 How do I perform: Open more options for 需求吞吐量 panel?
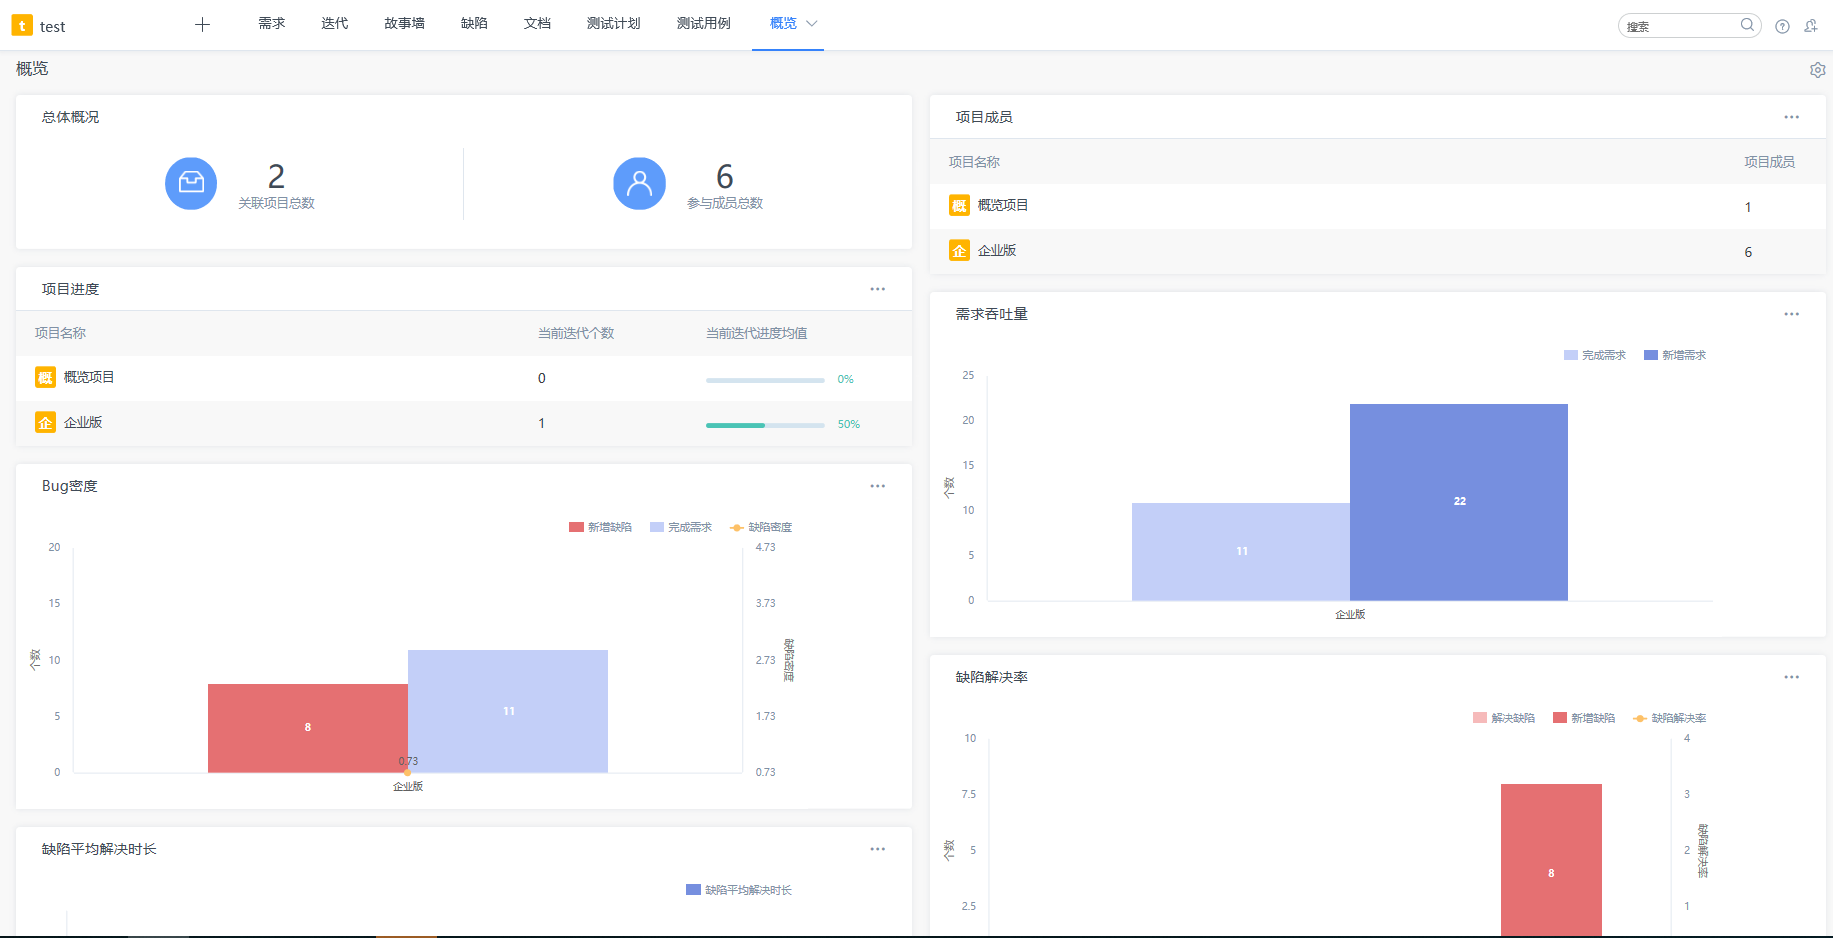1792,314
